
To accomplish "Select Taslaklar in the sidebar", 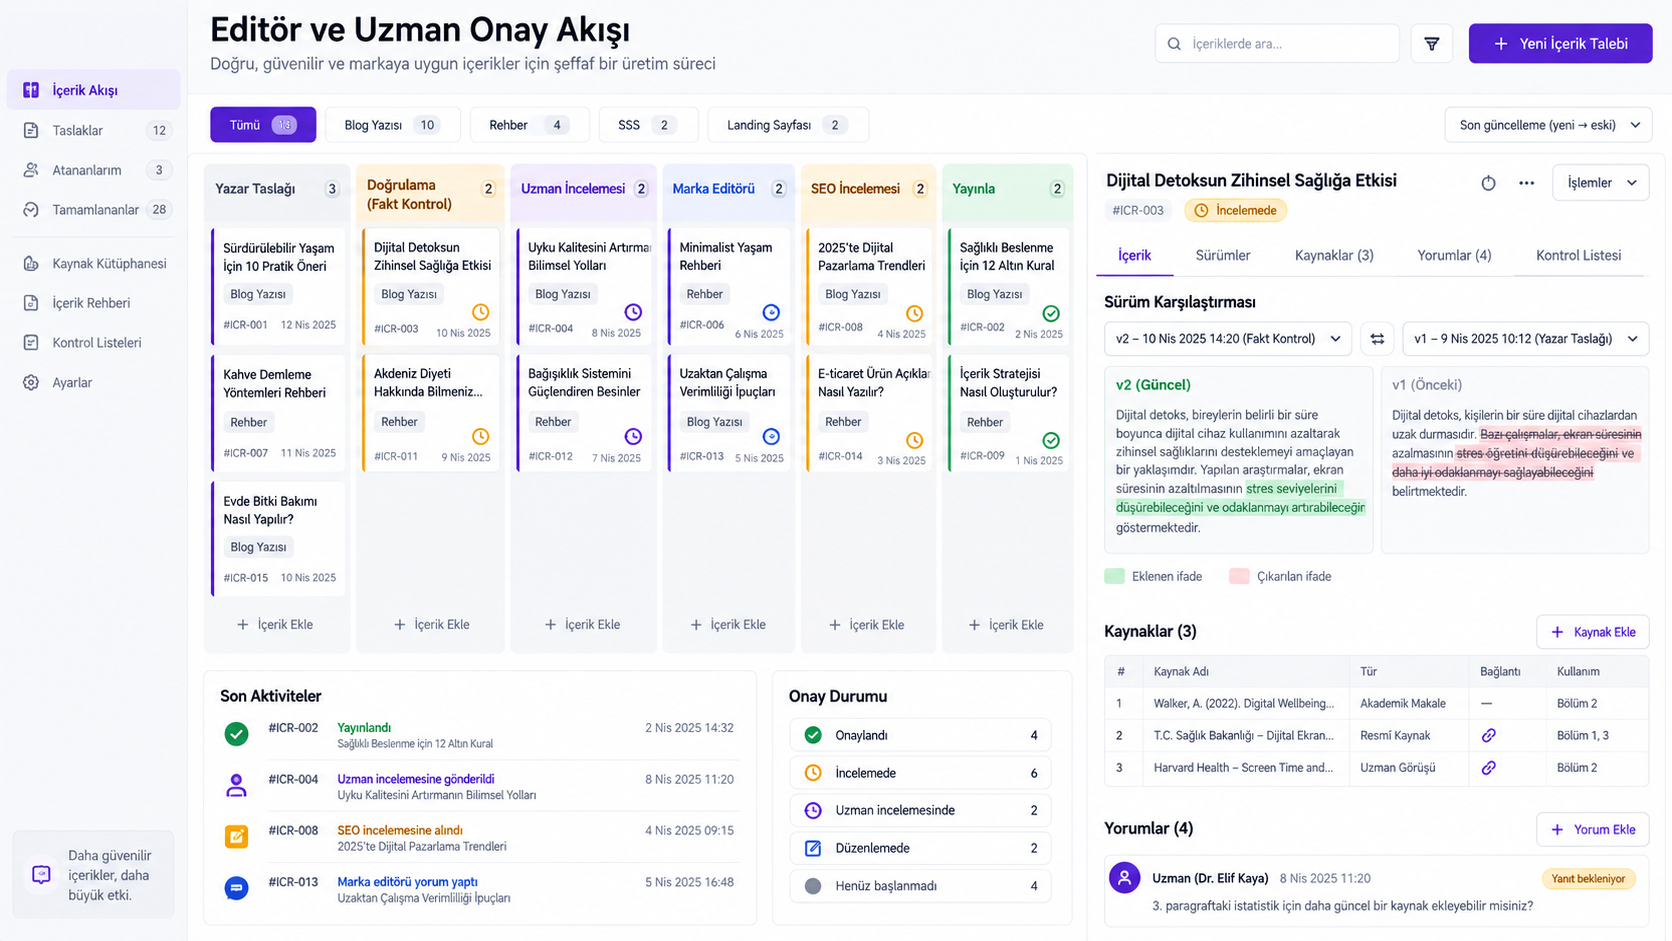I will click(94, 130).
